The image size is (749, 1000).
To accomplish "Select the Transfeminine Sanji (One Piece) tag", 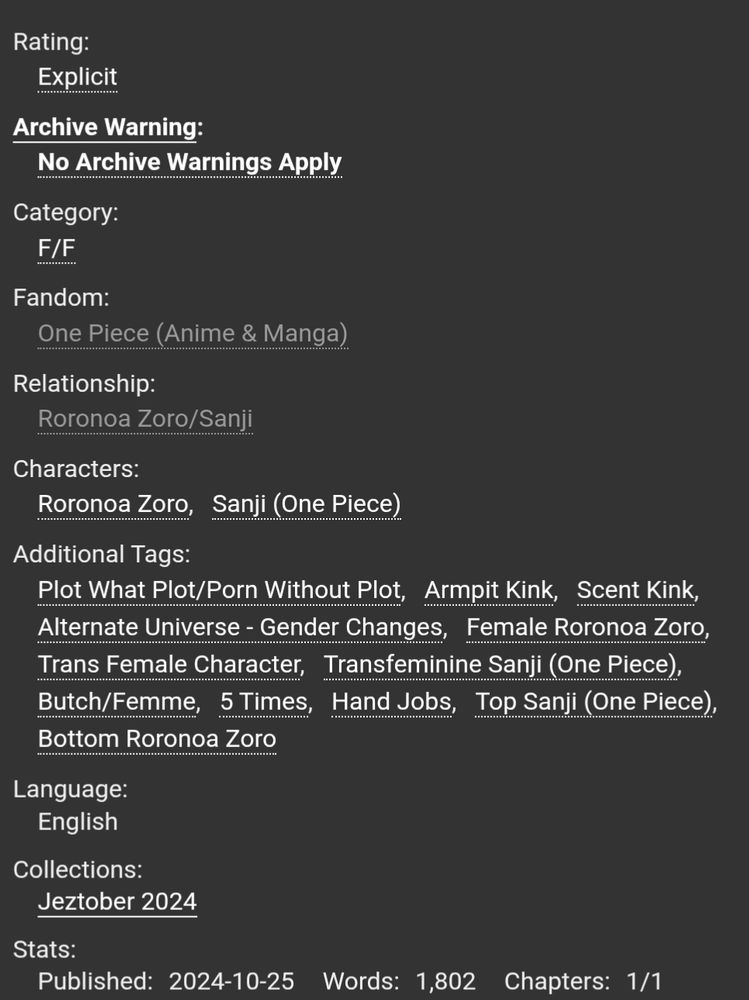I will click(500, 664).
